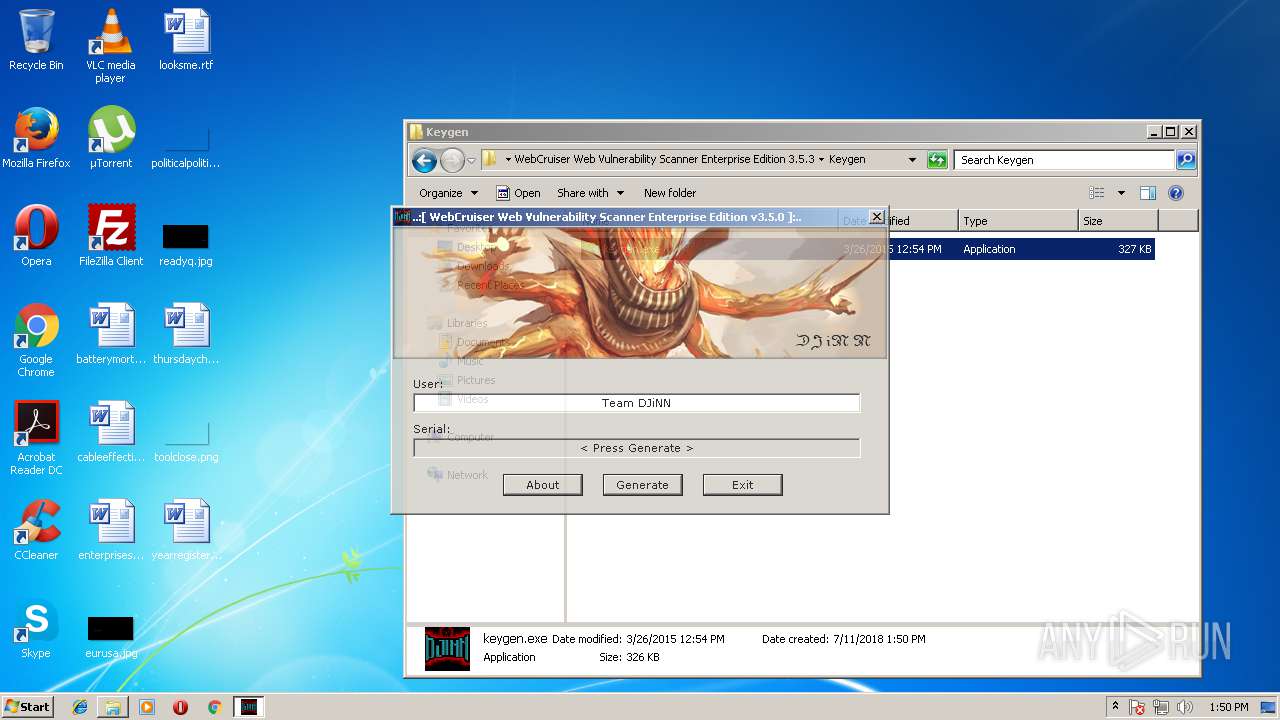The width and height of the screenshot is (1280, 720).
Task: Sort by Type column header
Action: (1018, 221)
